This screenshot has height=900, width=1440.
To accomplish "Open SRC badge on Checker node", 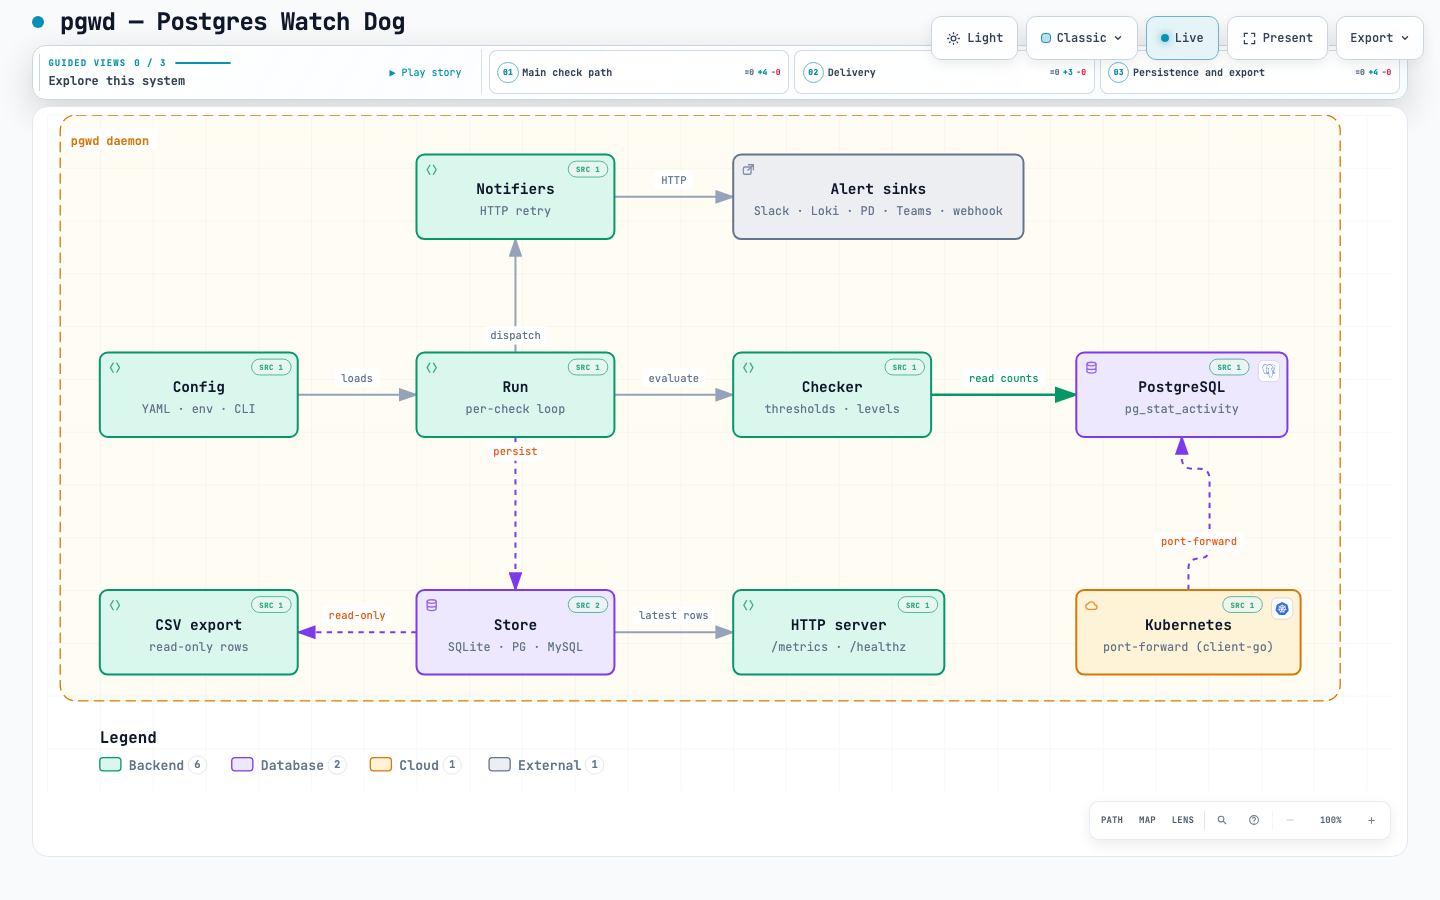I will (x=905, y=368).
